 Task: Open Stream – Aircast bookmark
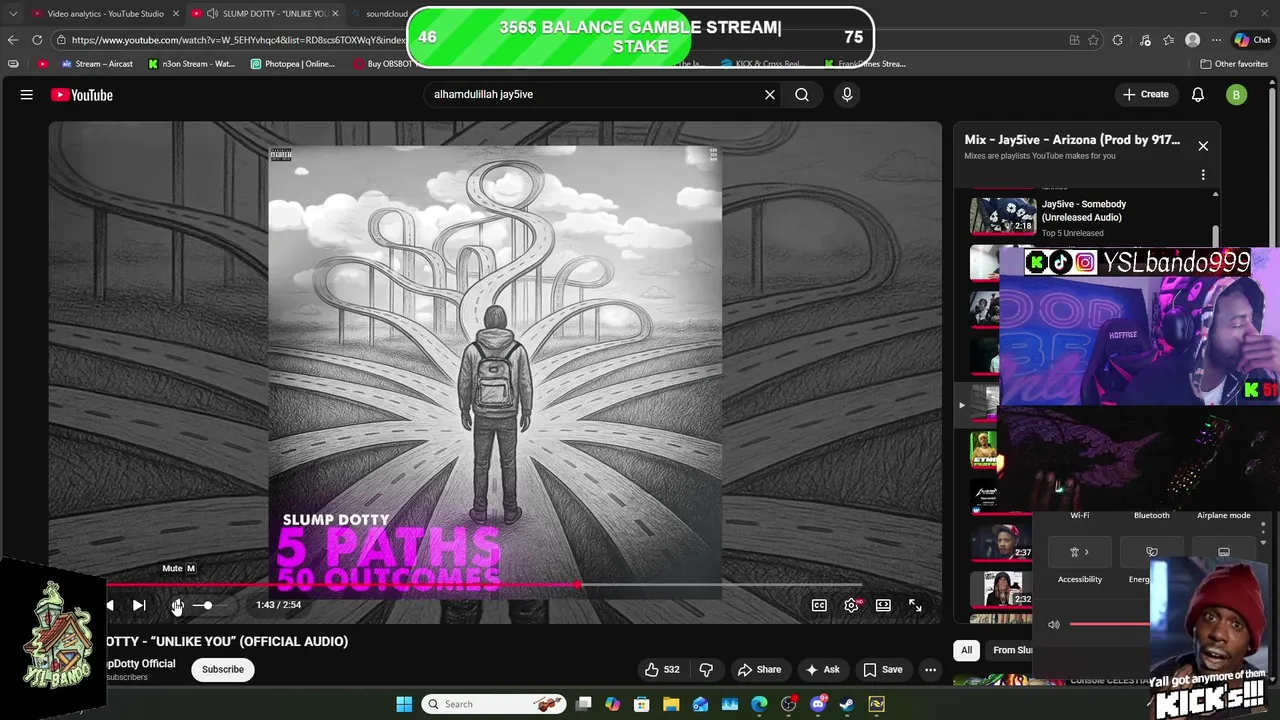[97, 64]
